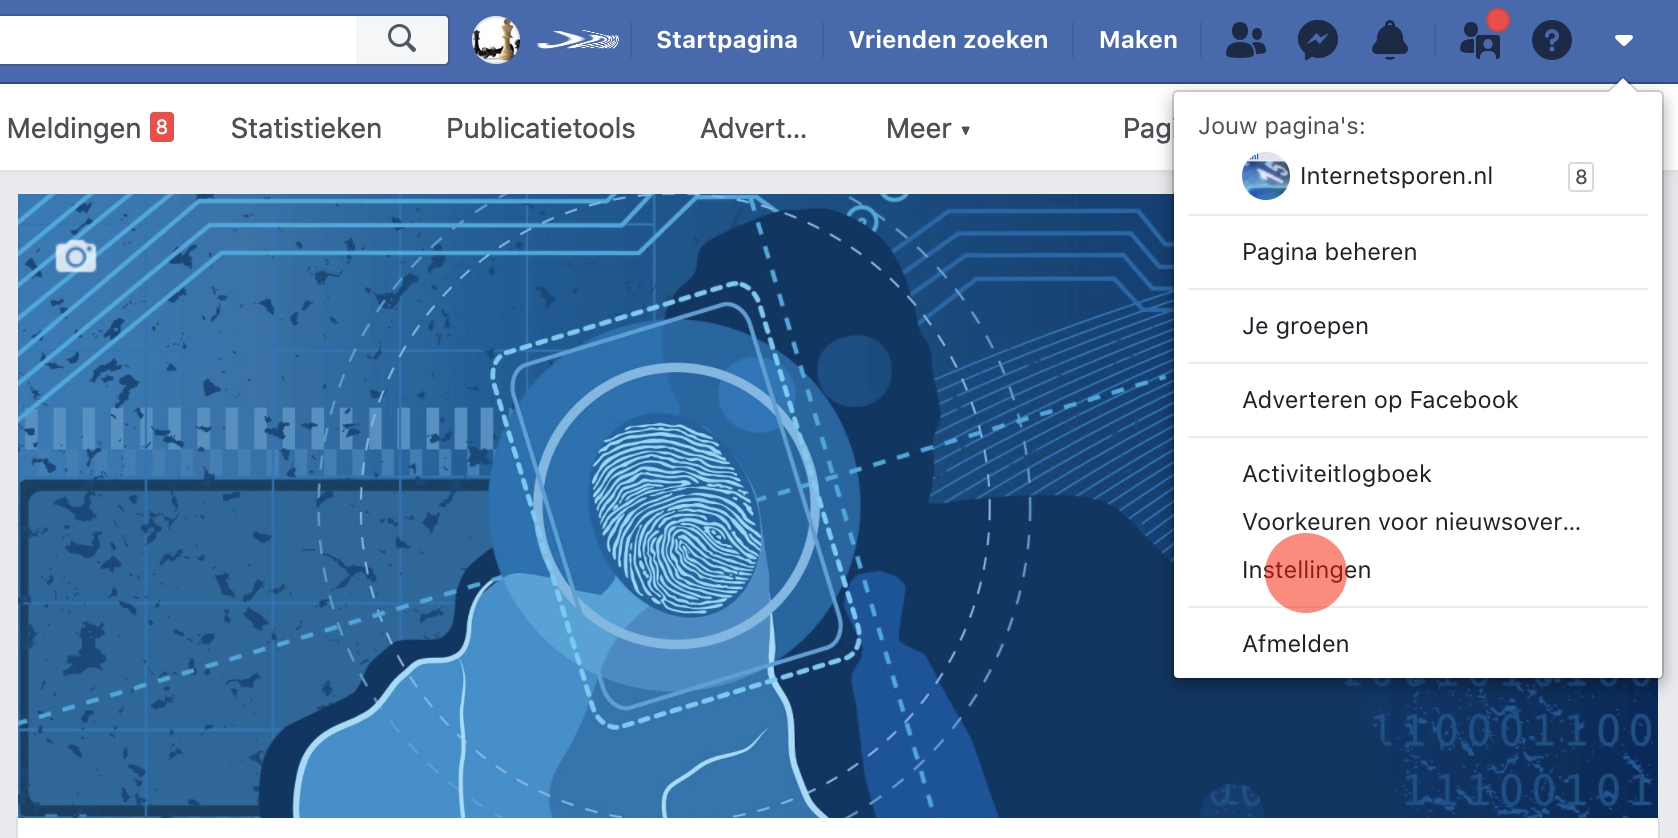This screenshot has width=1678, height=838.
Task: Open the icon with the red notification dot
Action: pos(1480,40)
